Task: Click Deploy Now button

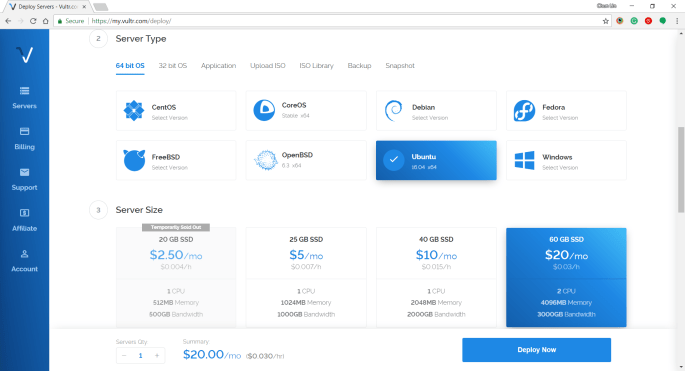Action: (536, 350)
